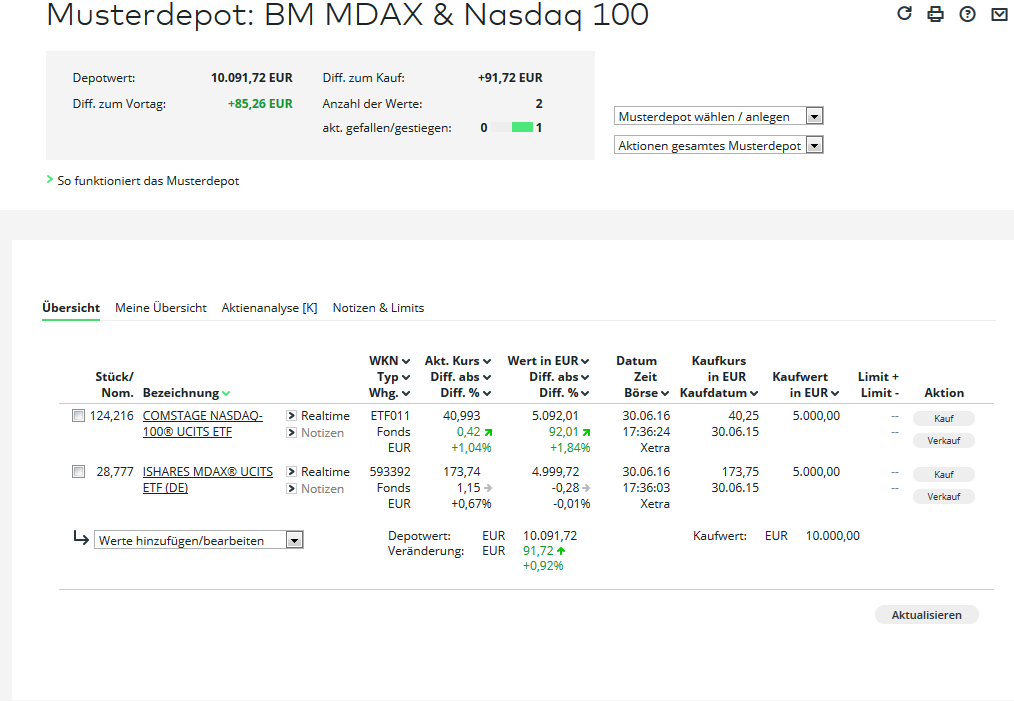Click Realtime text in Comstage row
Viewport: 1014px width, 701px height.
325,416
